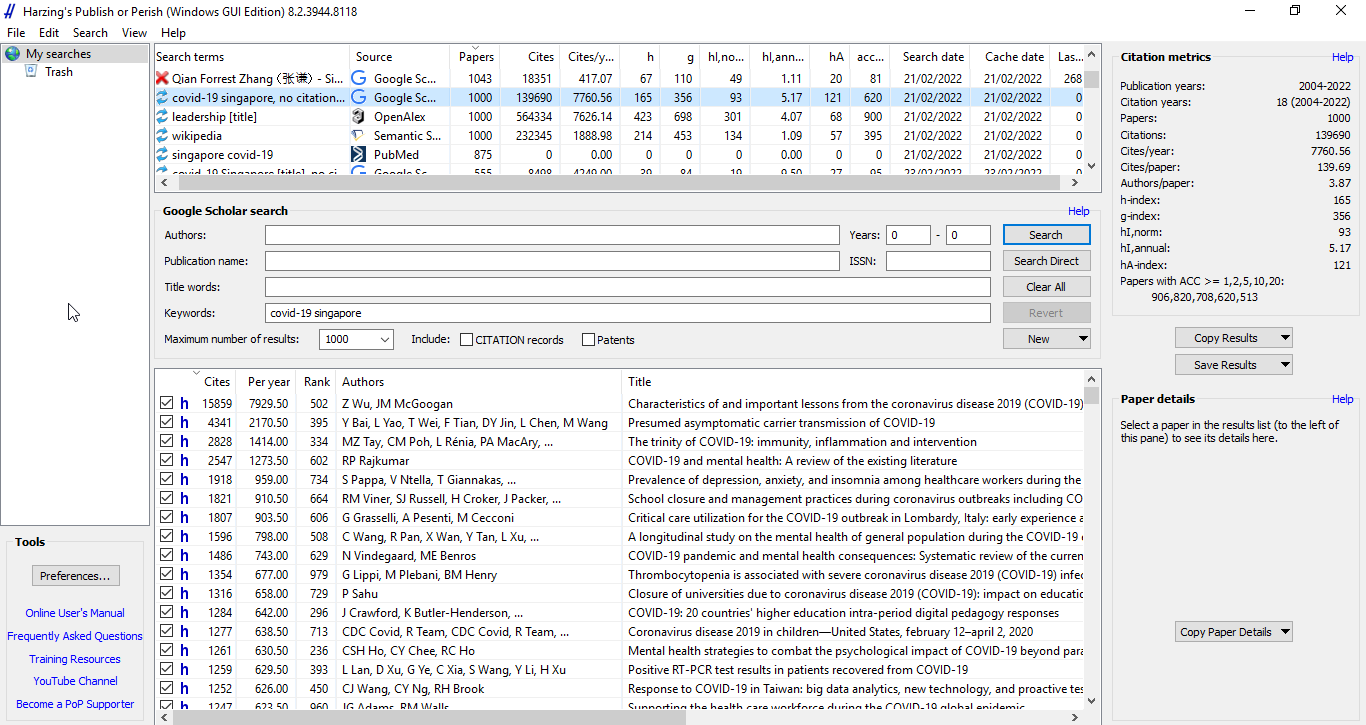The height and width of the screenshot is (725, 1366).
Task: Click the Search date column header
Action: [933, 57]
